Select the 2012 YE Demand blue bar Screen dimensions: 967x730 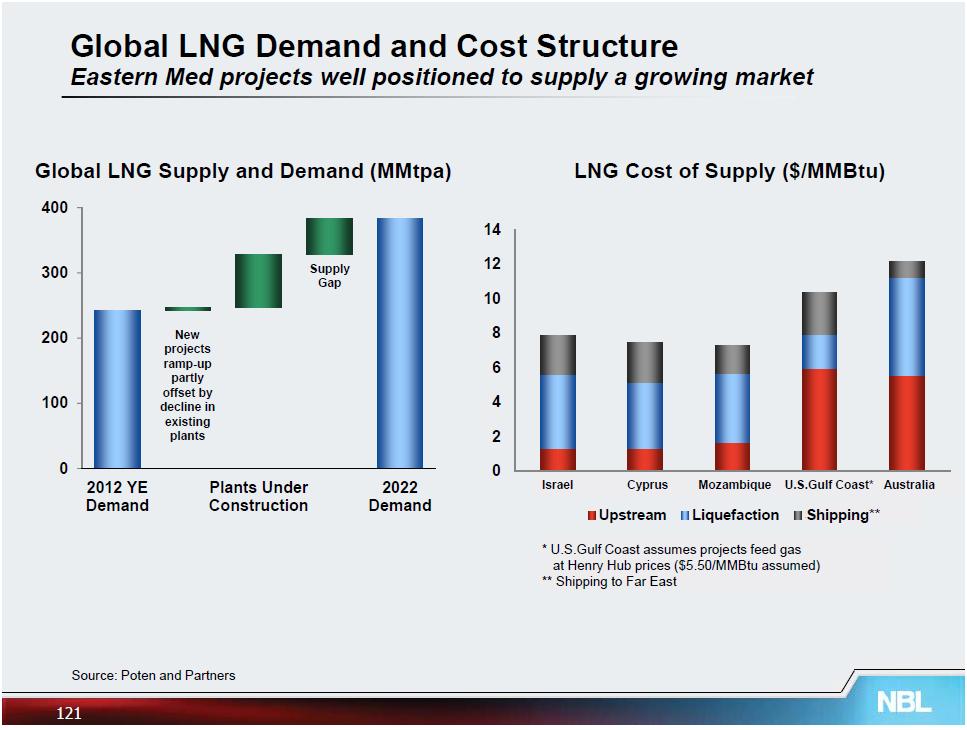(117, 388)
